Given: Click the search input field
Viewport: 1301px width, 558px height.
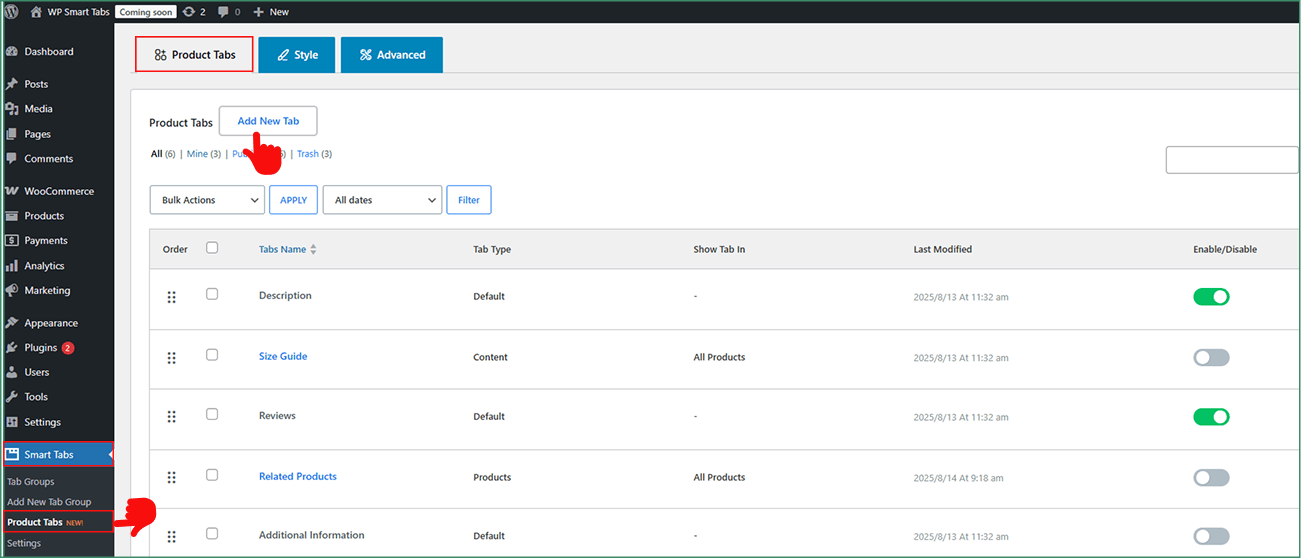Looking at the screenshot, I should [x=1232, y=160].
